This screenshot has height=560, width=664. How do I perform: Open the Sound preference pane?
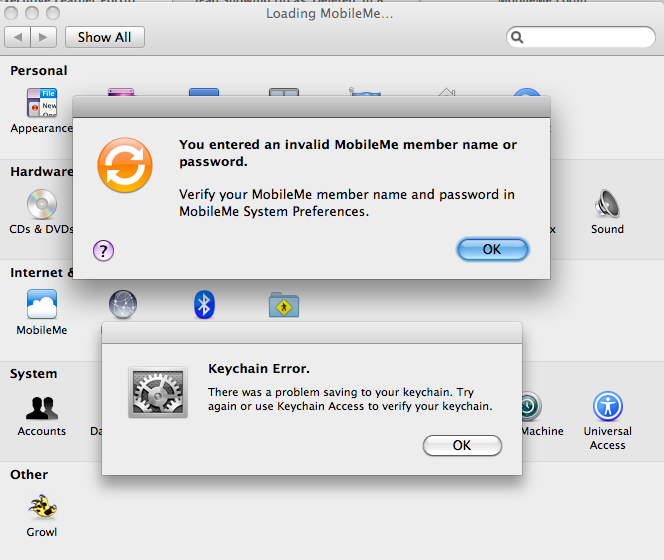[x=607, y=203]
